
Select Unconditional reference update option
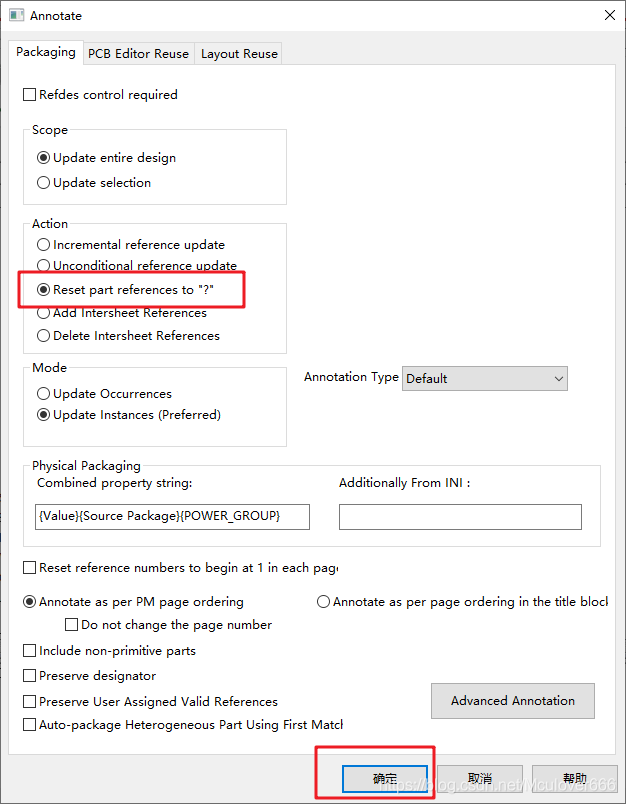(43, 266)
